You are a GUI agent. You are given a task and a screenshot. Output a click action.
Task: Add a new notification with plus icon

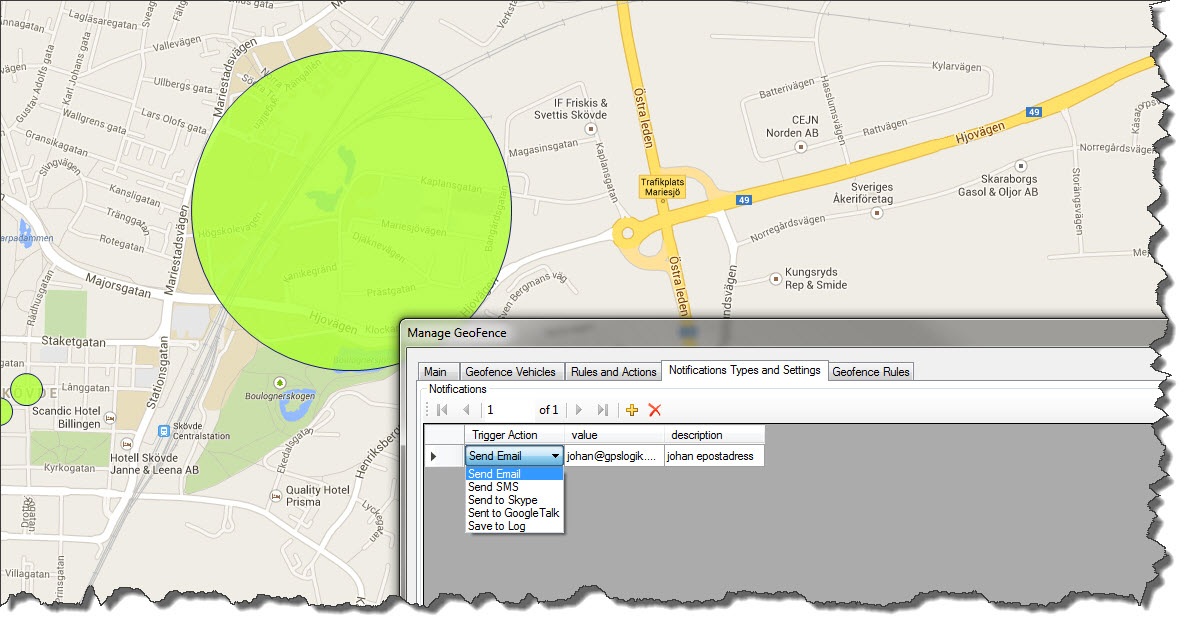point(632,410)
